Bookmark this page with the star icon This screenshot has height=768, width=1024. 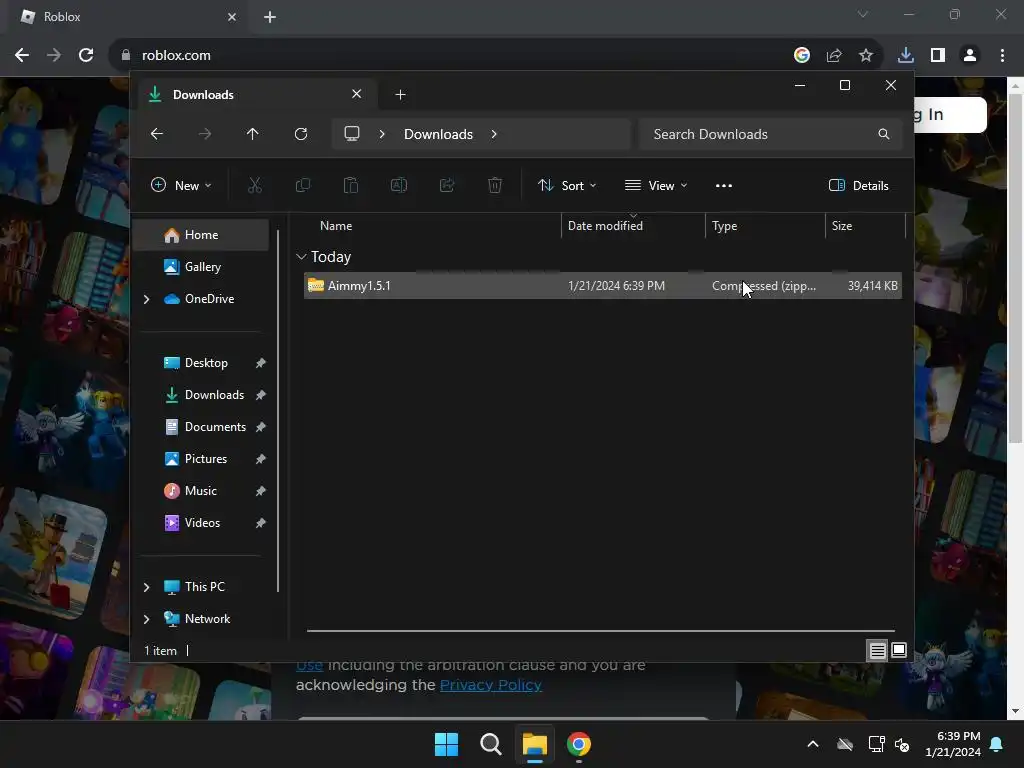pyautogui.click(x=866, y=55)
